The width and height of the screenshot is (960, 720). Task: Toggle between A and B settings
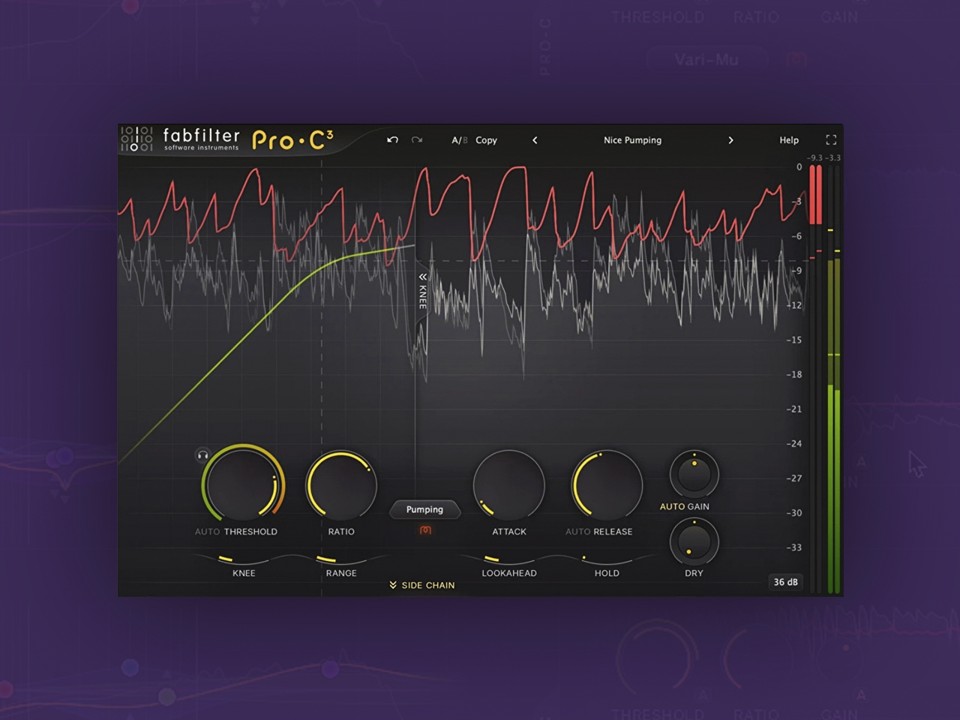coord(458,140)
